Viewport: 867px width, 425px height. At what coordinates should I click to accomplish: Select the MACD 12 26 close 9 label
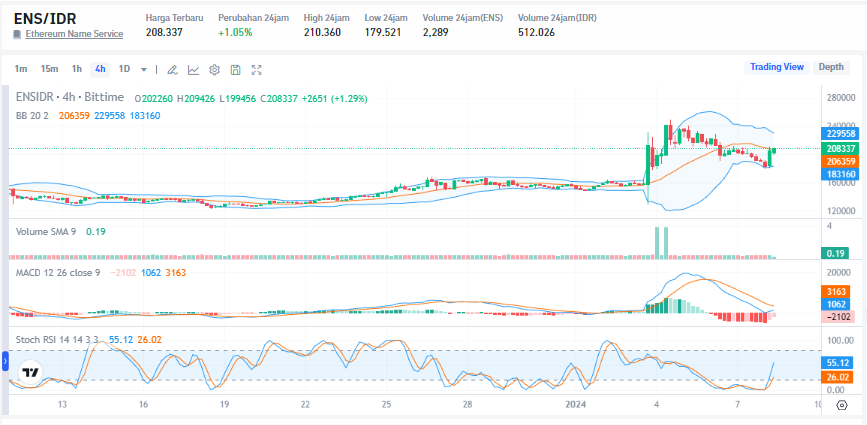pyautogui.click(x=58, y=272)
